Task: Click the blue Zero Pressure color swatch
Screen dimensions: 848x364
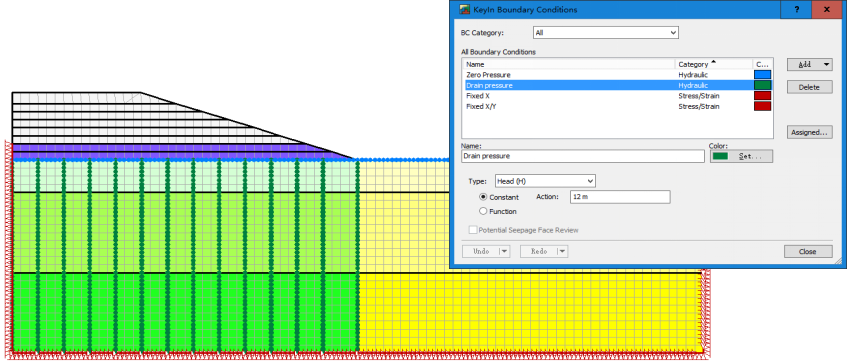Action: click(x=763, y=75)
